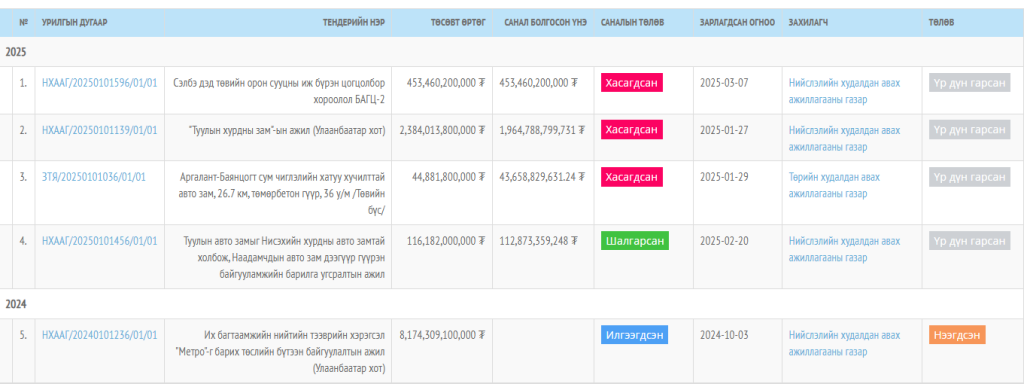Open the buyer link in row 1
This screenshot has width=1024, height=384.
(x=844, y=91)
